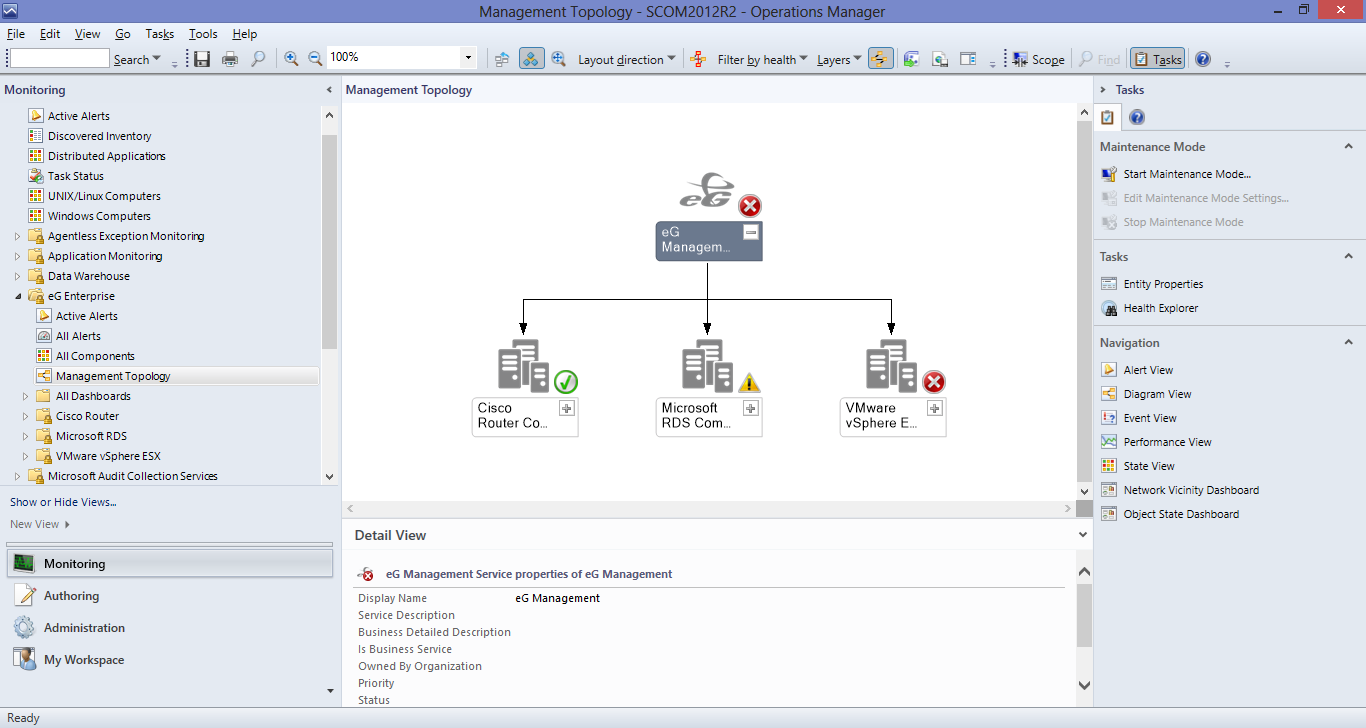
Task: Select the red-error eG Management server icon
Action: pyautogui.click(x=707, y=190)
